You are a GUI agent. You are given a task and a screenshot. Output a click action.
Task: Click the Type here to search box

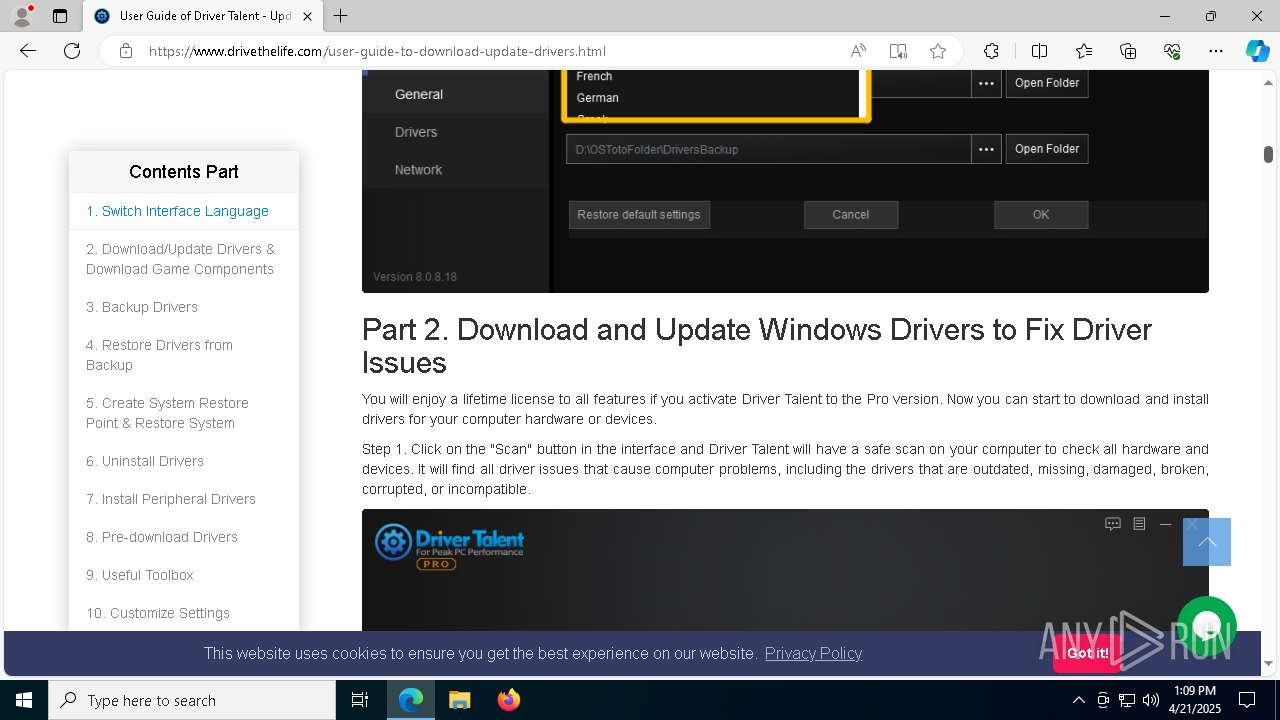[192, 700]
